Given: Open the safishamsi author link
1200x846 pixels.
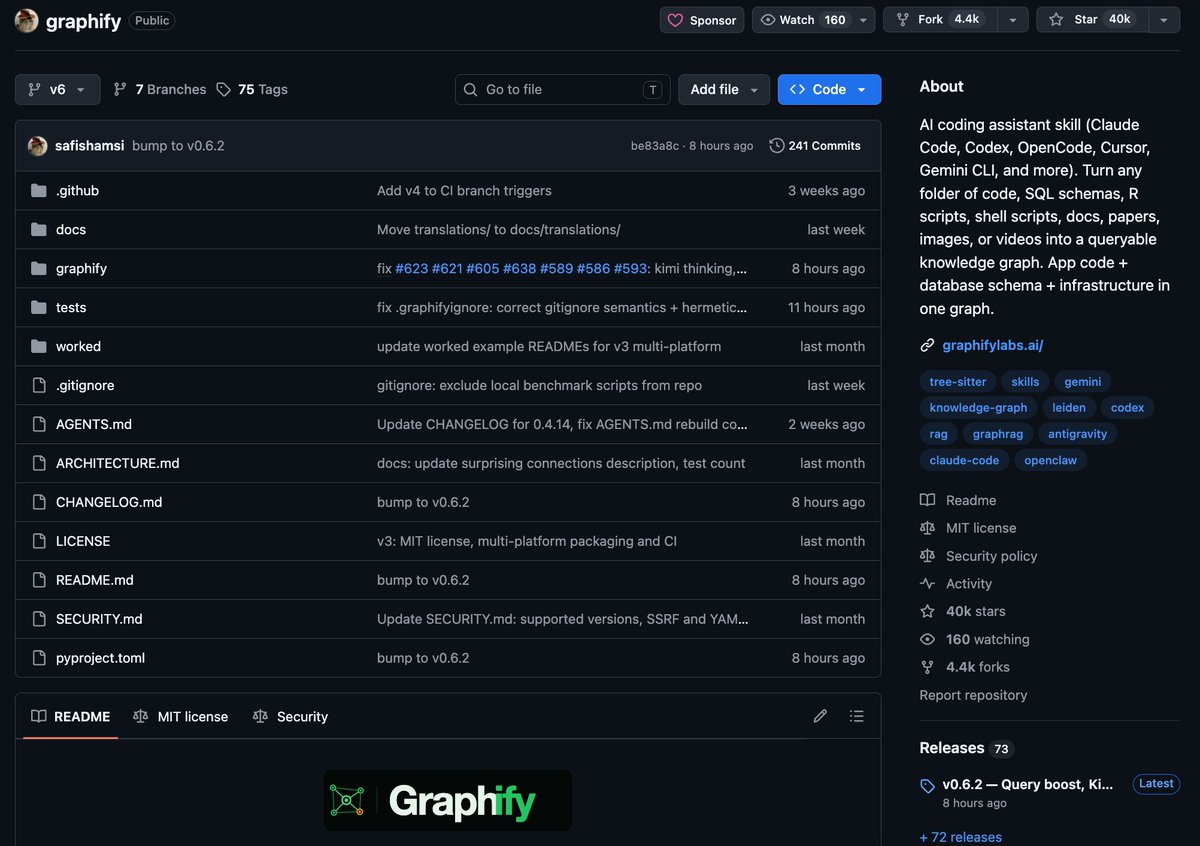Looking at the screenshot, I should 90,146.
